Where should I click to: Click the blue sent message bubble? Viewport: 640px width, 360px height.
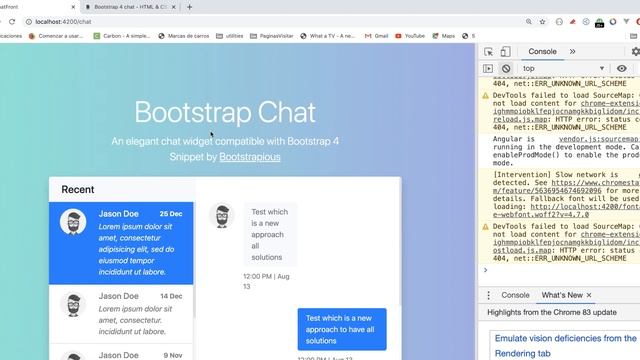(342, 329)
